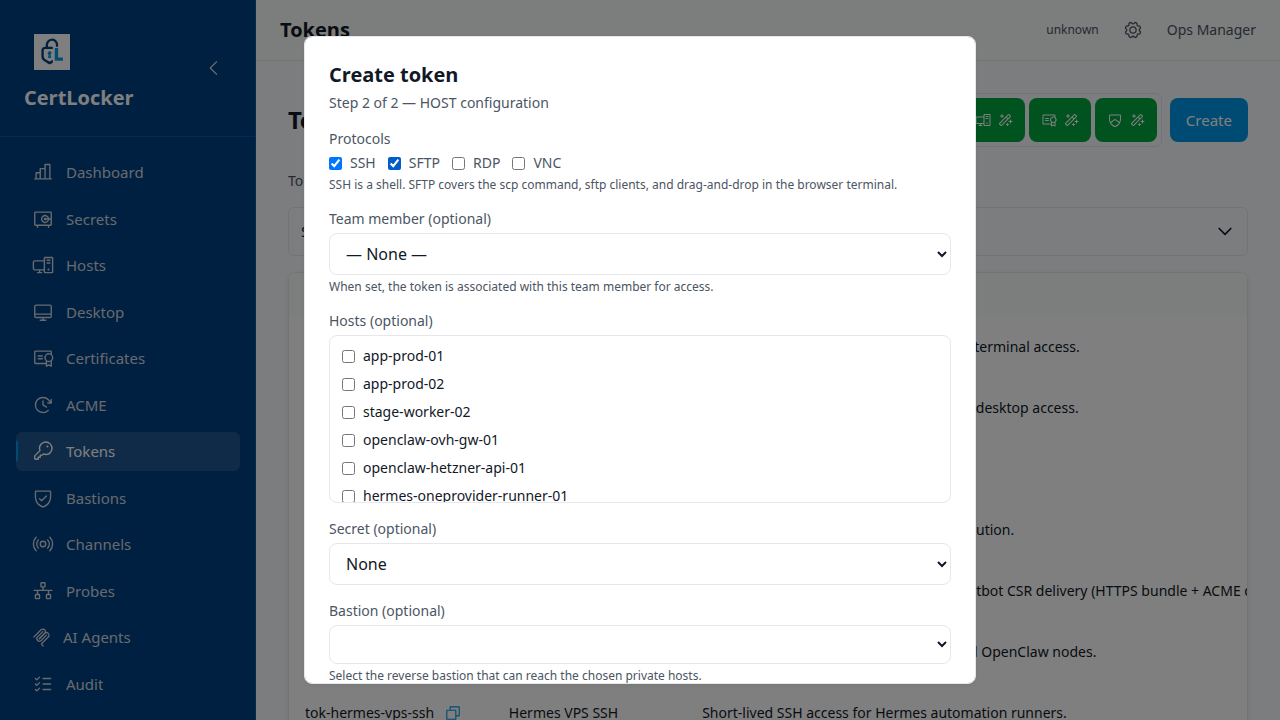Tick the openclaw-ovh-gw-01 host checkbox

click(x=349, y=440)
